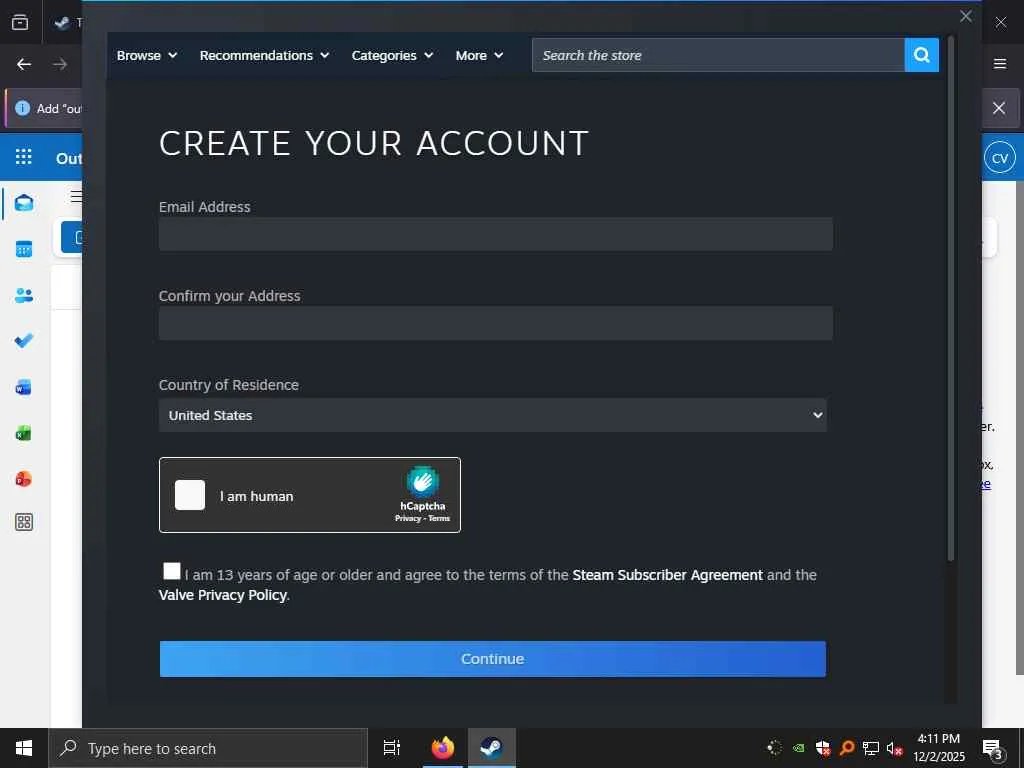Open Windows Start menu
1024x768 pixels.
[24, 748]
